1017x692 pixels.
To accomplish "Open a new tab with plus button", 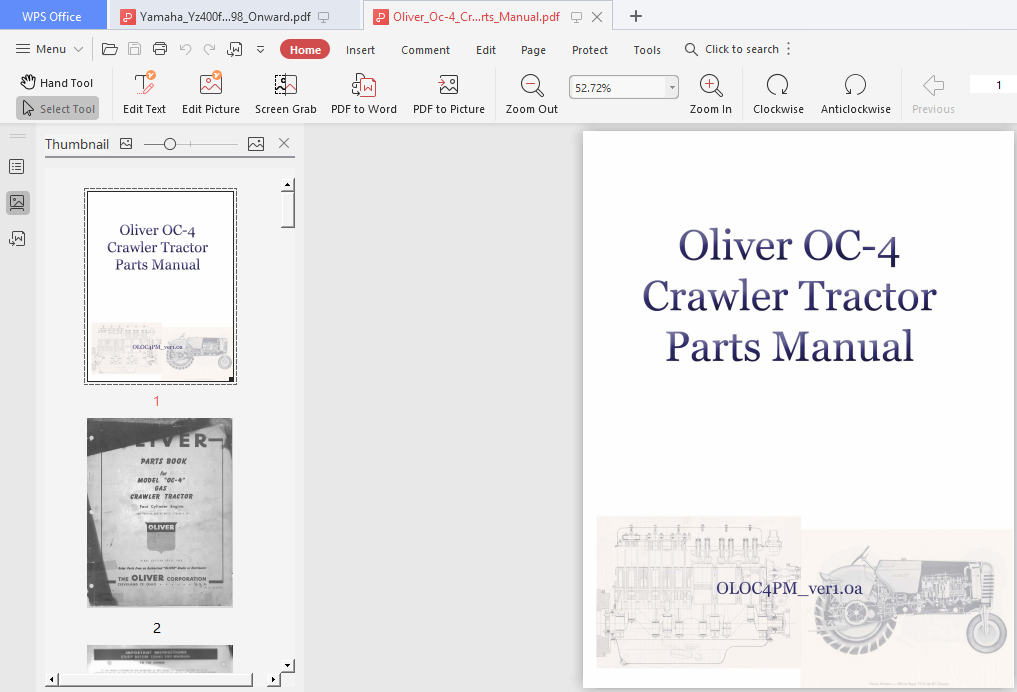I will point(636,16).
